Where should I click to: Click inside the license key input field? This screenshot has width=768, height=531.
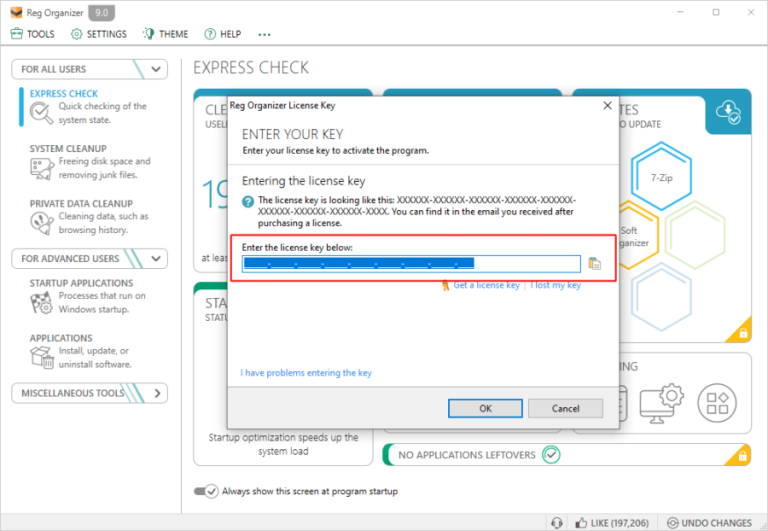click(411, 264)
